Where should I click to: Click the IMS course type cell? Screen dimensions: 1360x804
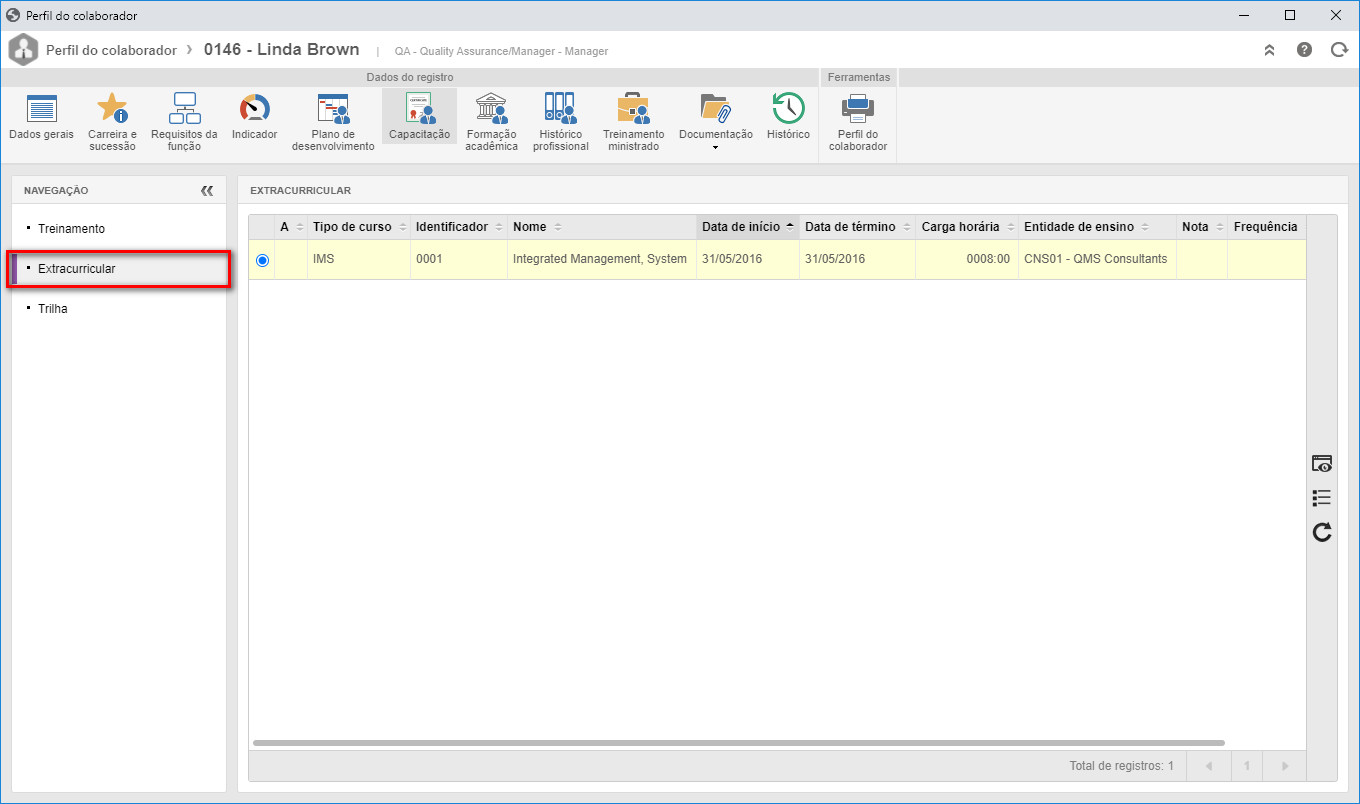(x=359, y=259)
